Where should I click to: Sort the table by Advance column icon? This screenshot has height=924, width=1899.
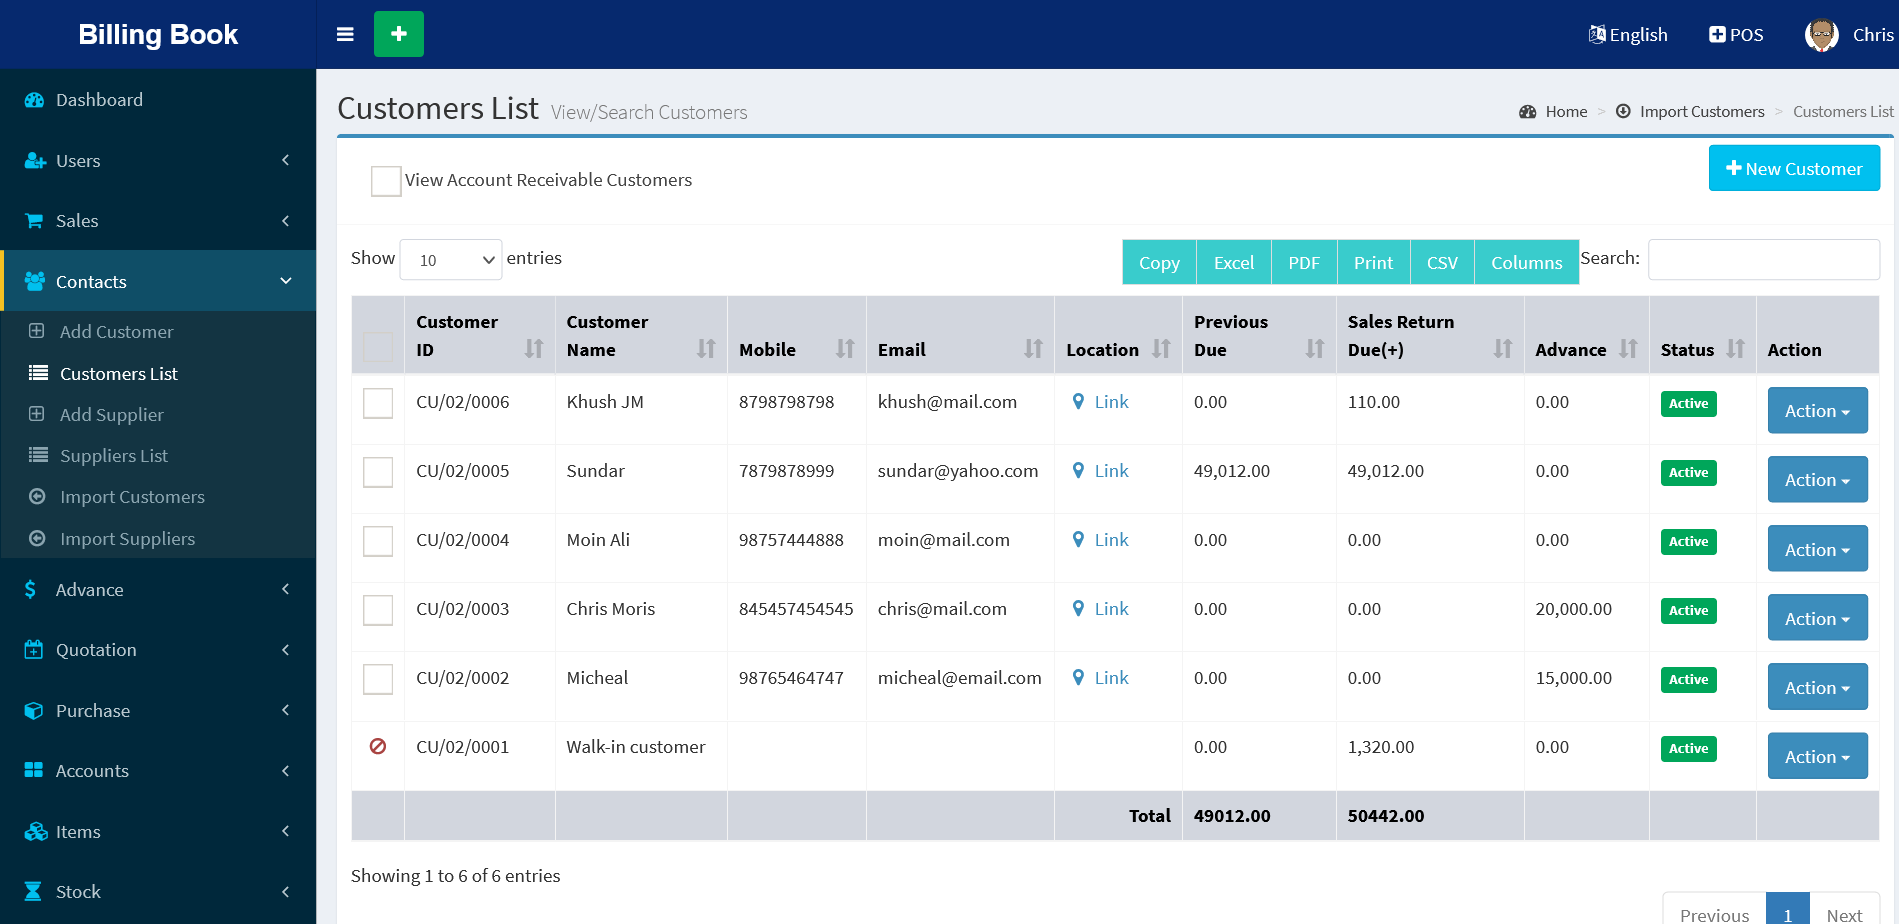(x=1628, y=349)
